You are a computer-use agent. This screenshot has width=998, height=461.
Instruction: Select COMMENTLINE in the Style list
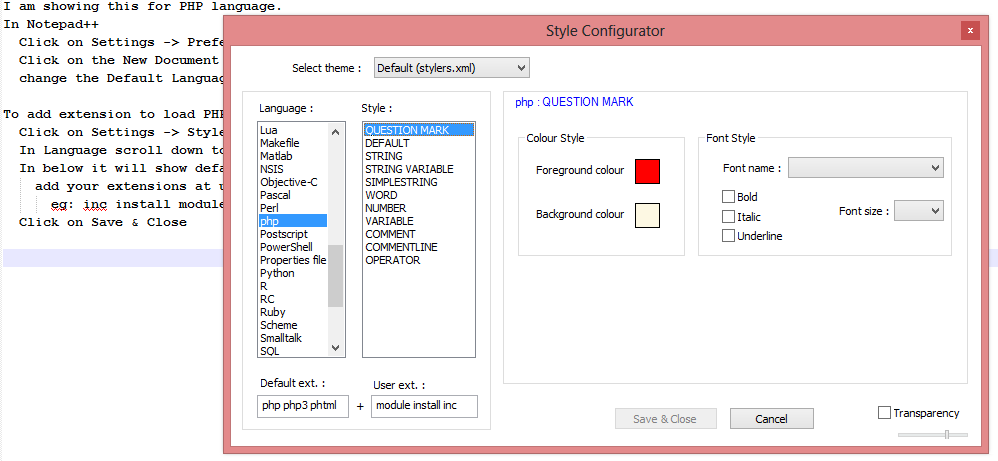[x=419, y=247]
